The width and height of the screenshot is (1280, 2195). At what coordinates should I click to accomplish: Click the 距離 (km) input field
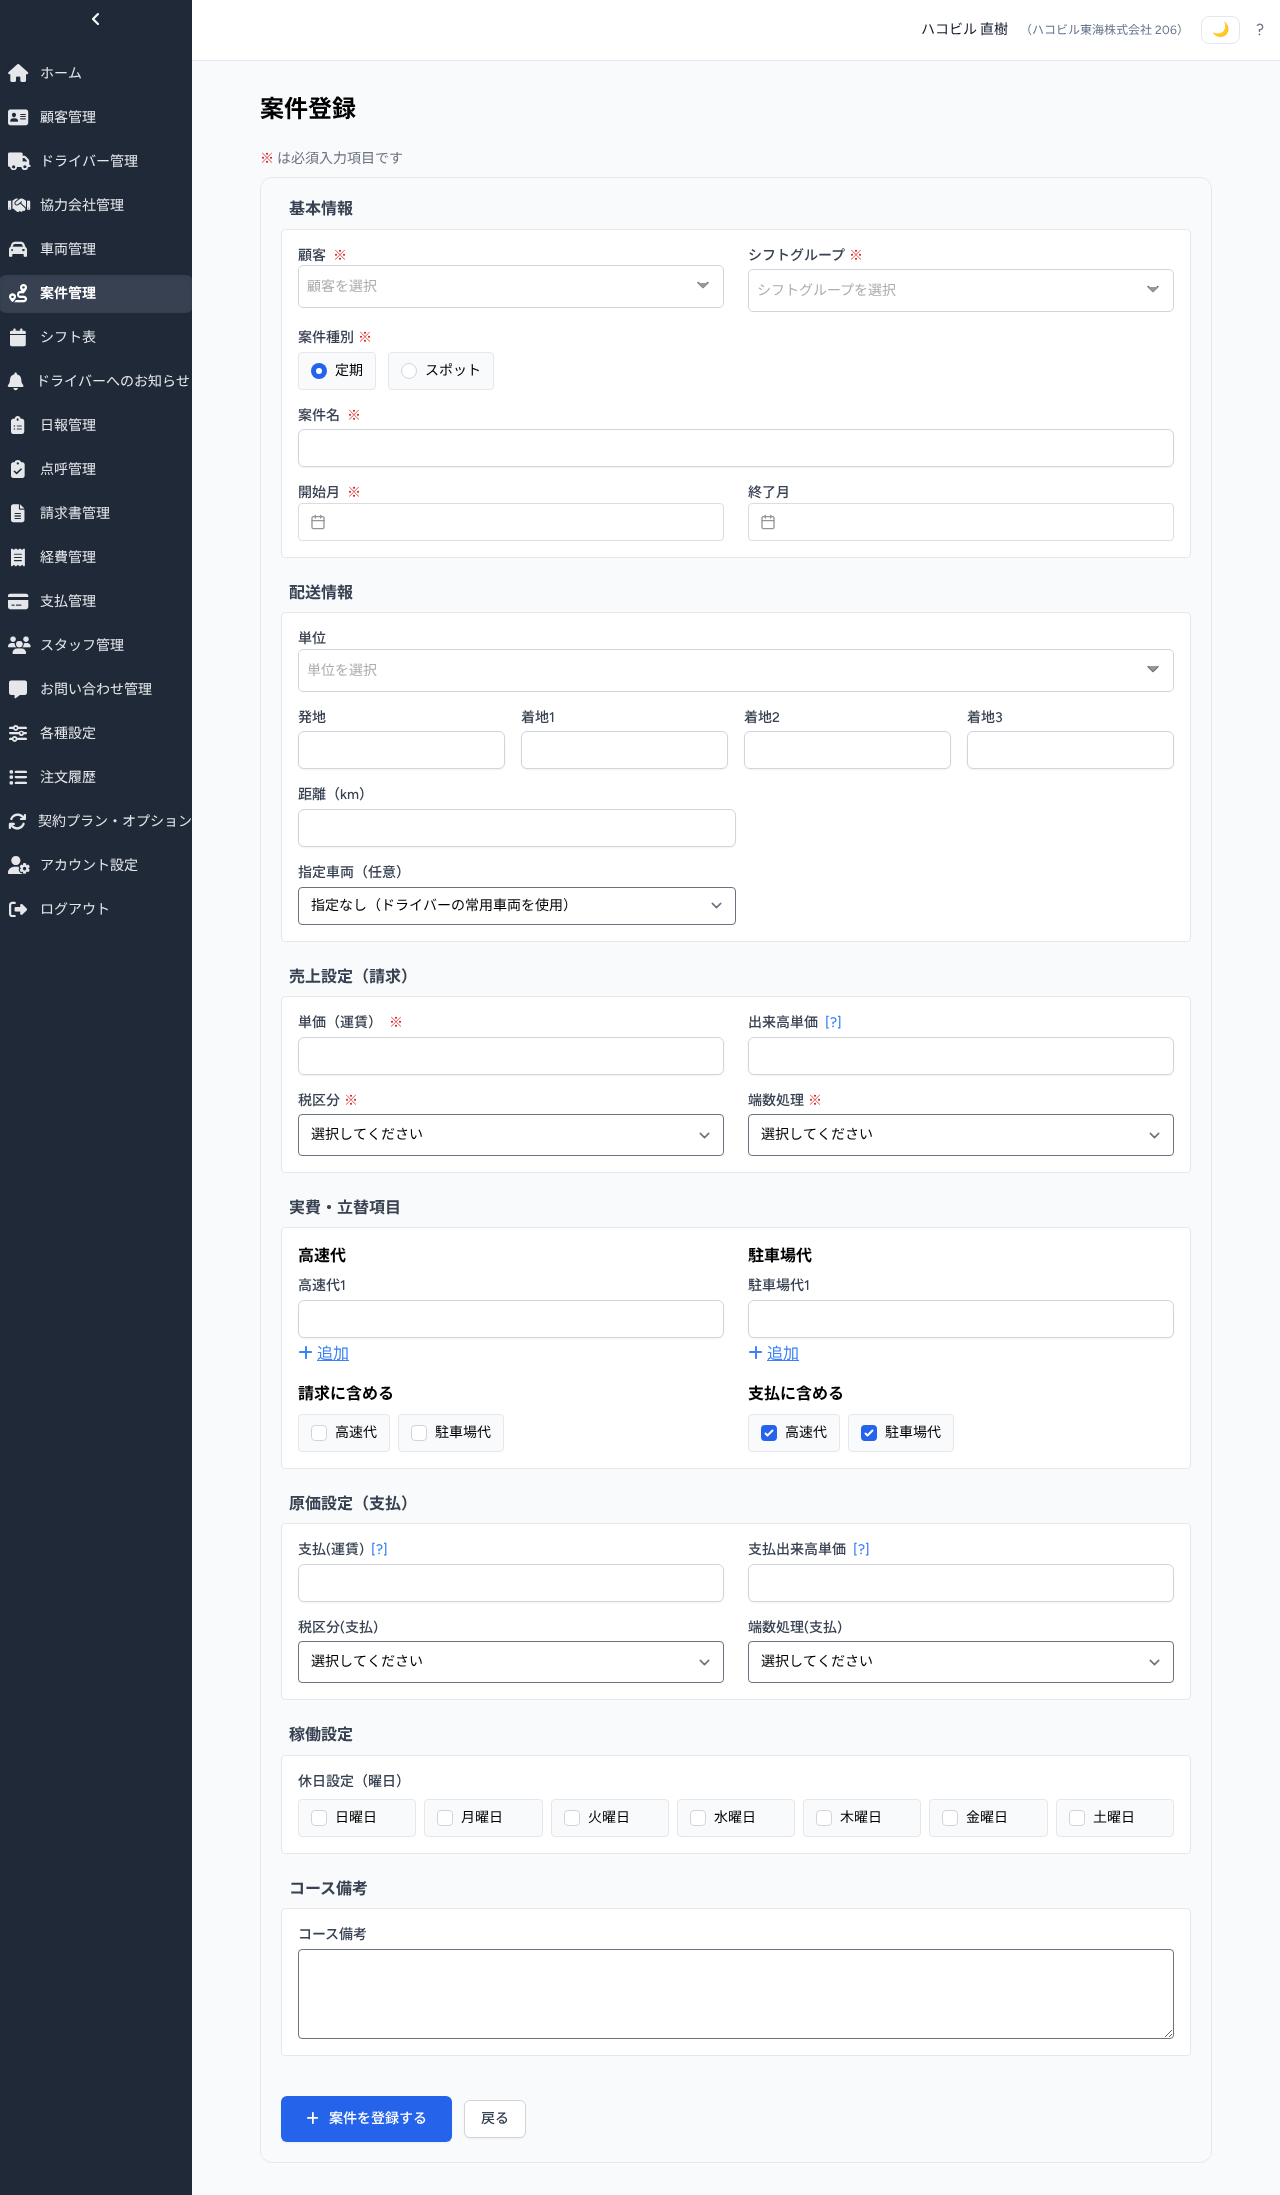tap(517, 828)
